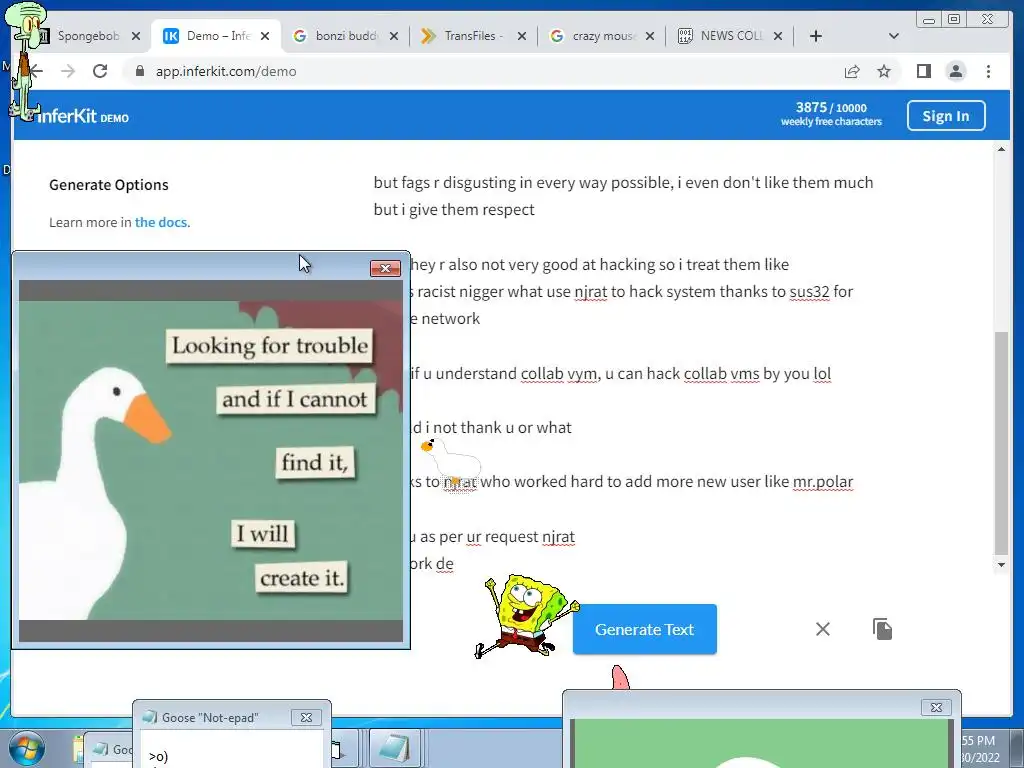Screen dimensions: 1024x768
Task: Close the Goose Not-epad window
Action: [x=306, y=717]
